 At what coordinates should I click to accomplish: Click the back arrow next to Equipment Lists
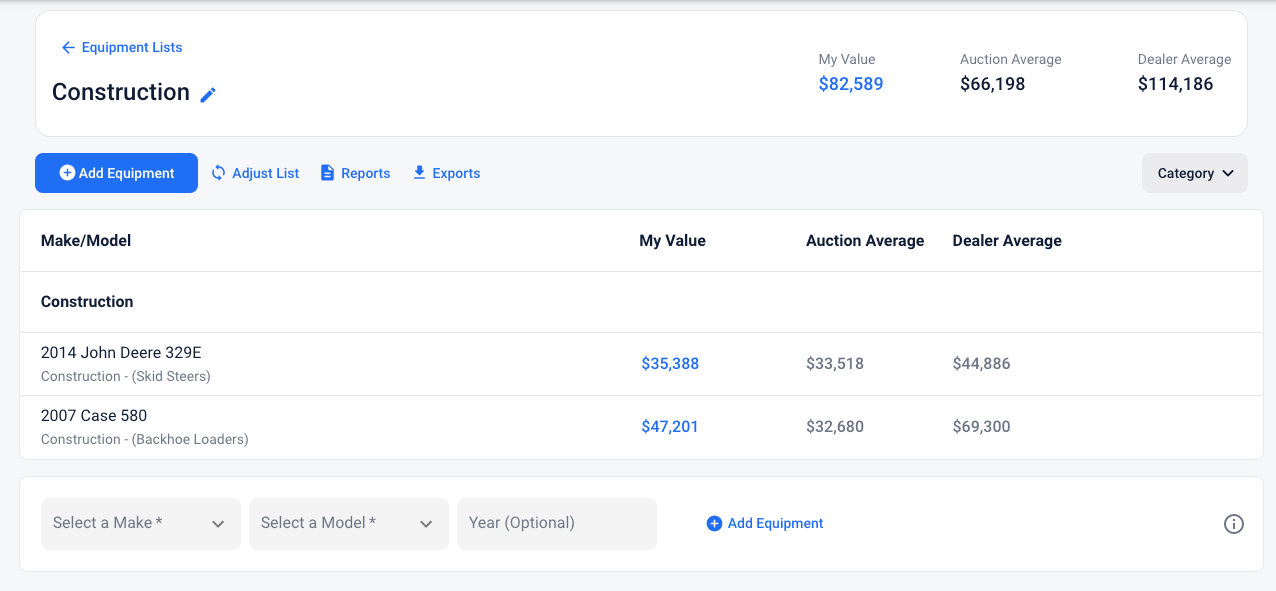pos(68,48)
